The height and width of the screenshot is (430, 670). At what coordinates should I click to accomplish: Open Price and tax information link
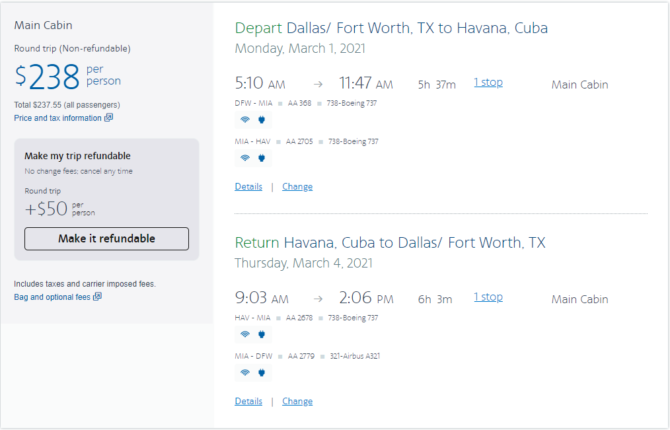click(57, 118)
